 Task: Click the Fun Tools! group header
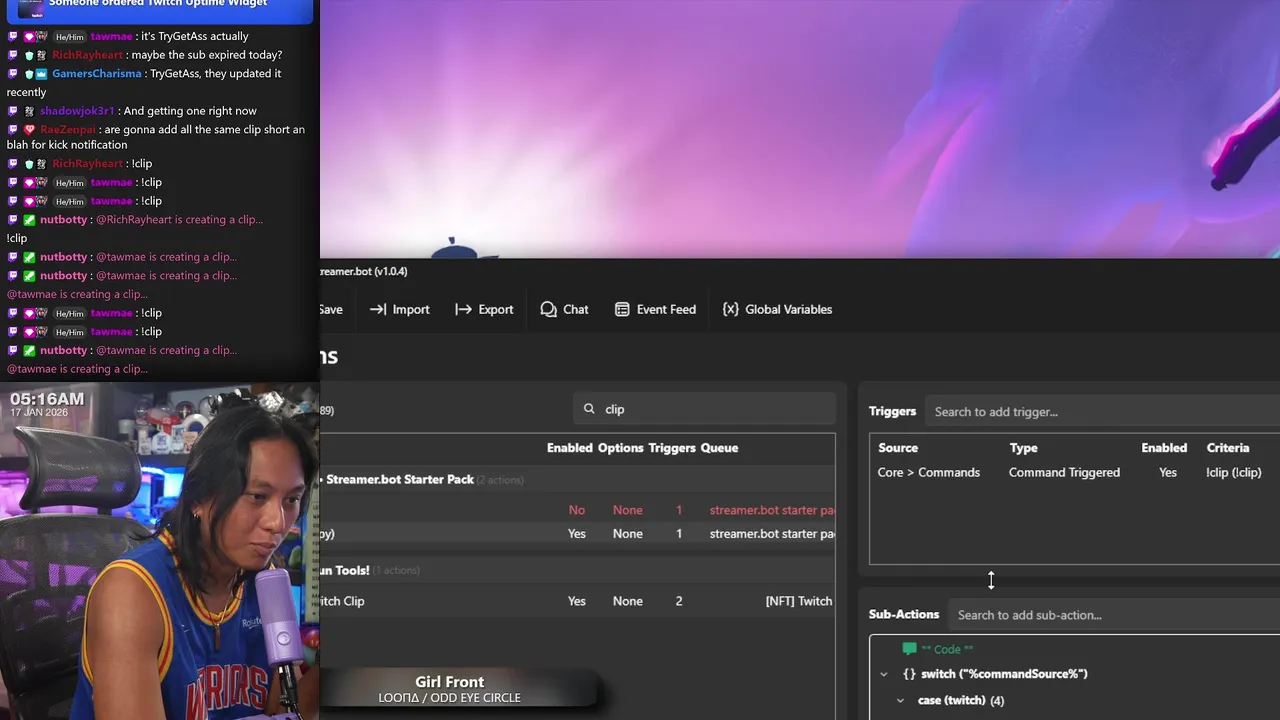[x=577, y=570]
